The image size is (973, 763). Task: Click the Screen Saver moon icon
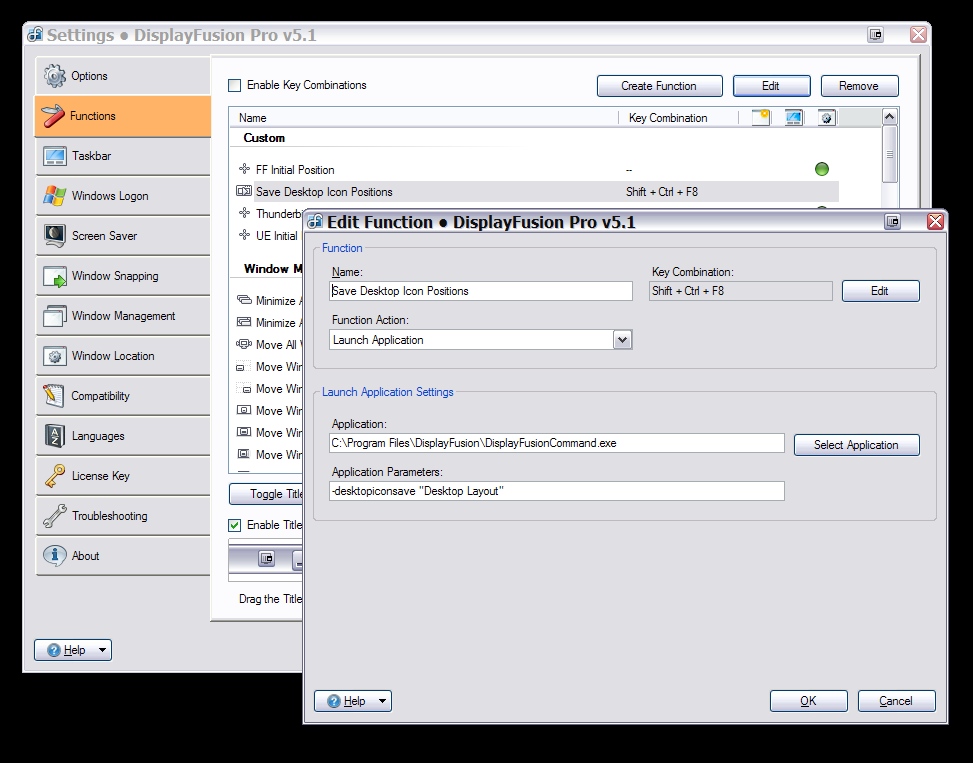click(54, 236)
